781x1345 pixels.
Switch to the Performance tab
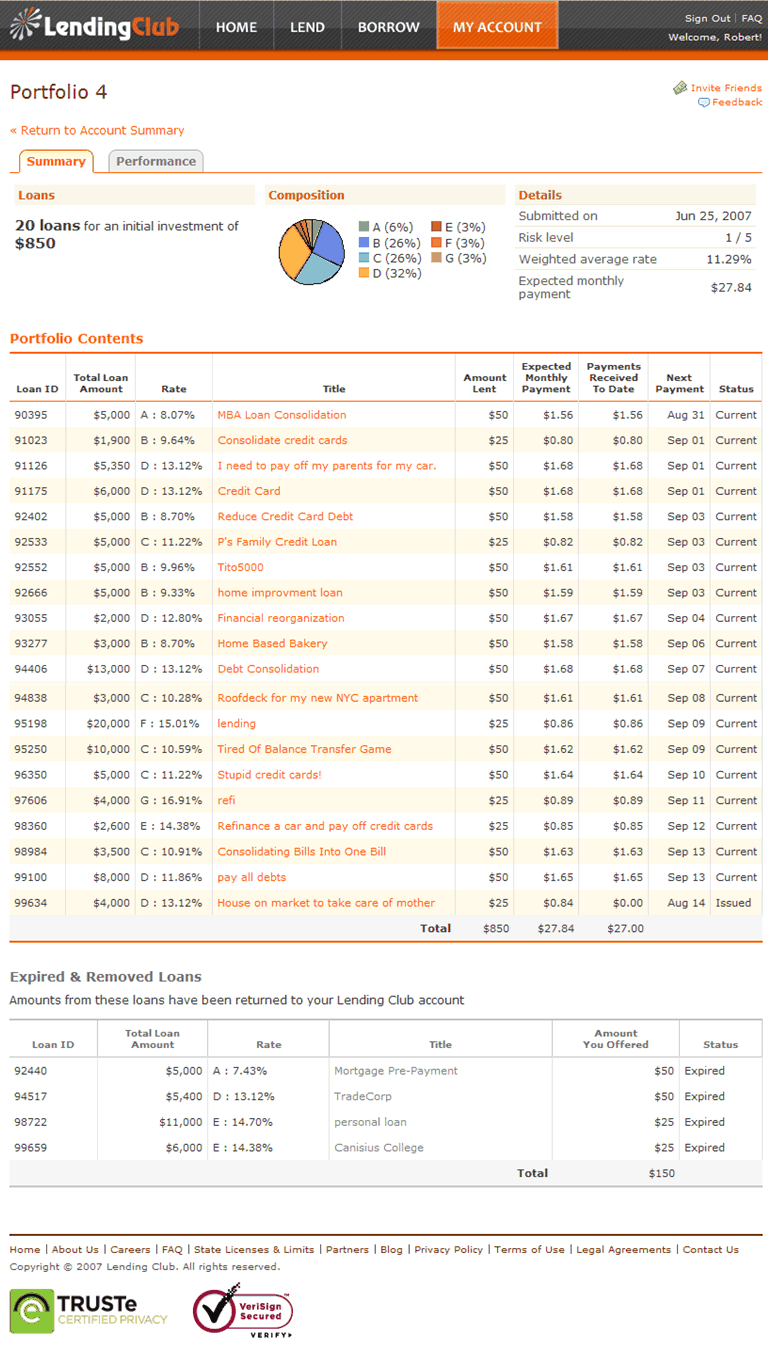pos(155,161)
